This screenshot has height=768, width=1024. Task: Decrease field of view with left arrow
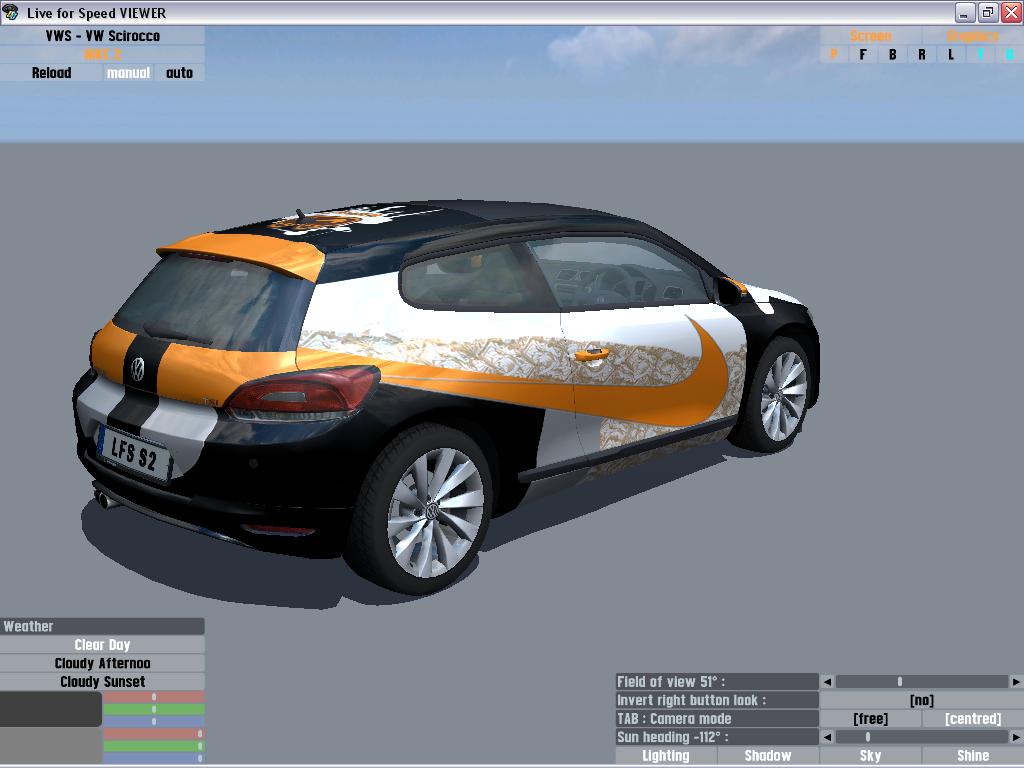(827, 682)
